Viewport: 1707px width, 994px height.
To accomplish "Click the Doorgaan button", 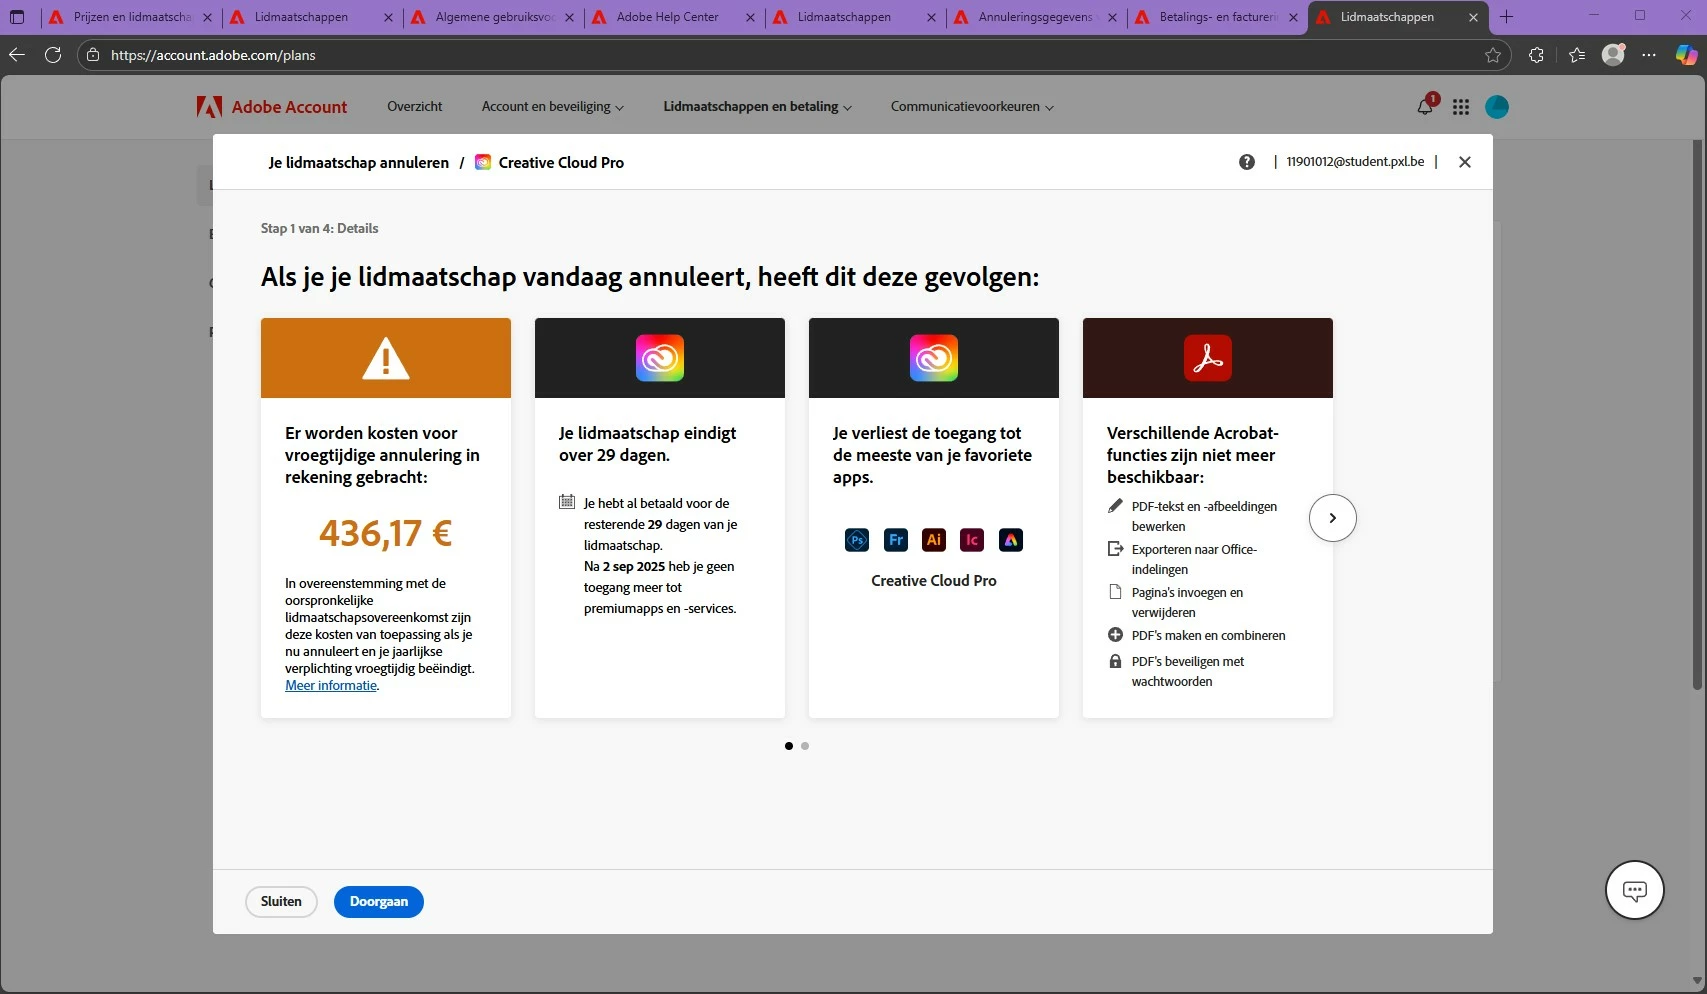I will (379, 902).
